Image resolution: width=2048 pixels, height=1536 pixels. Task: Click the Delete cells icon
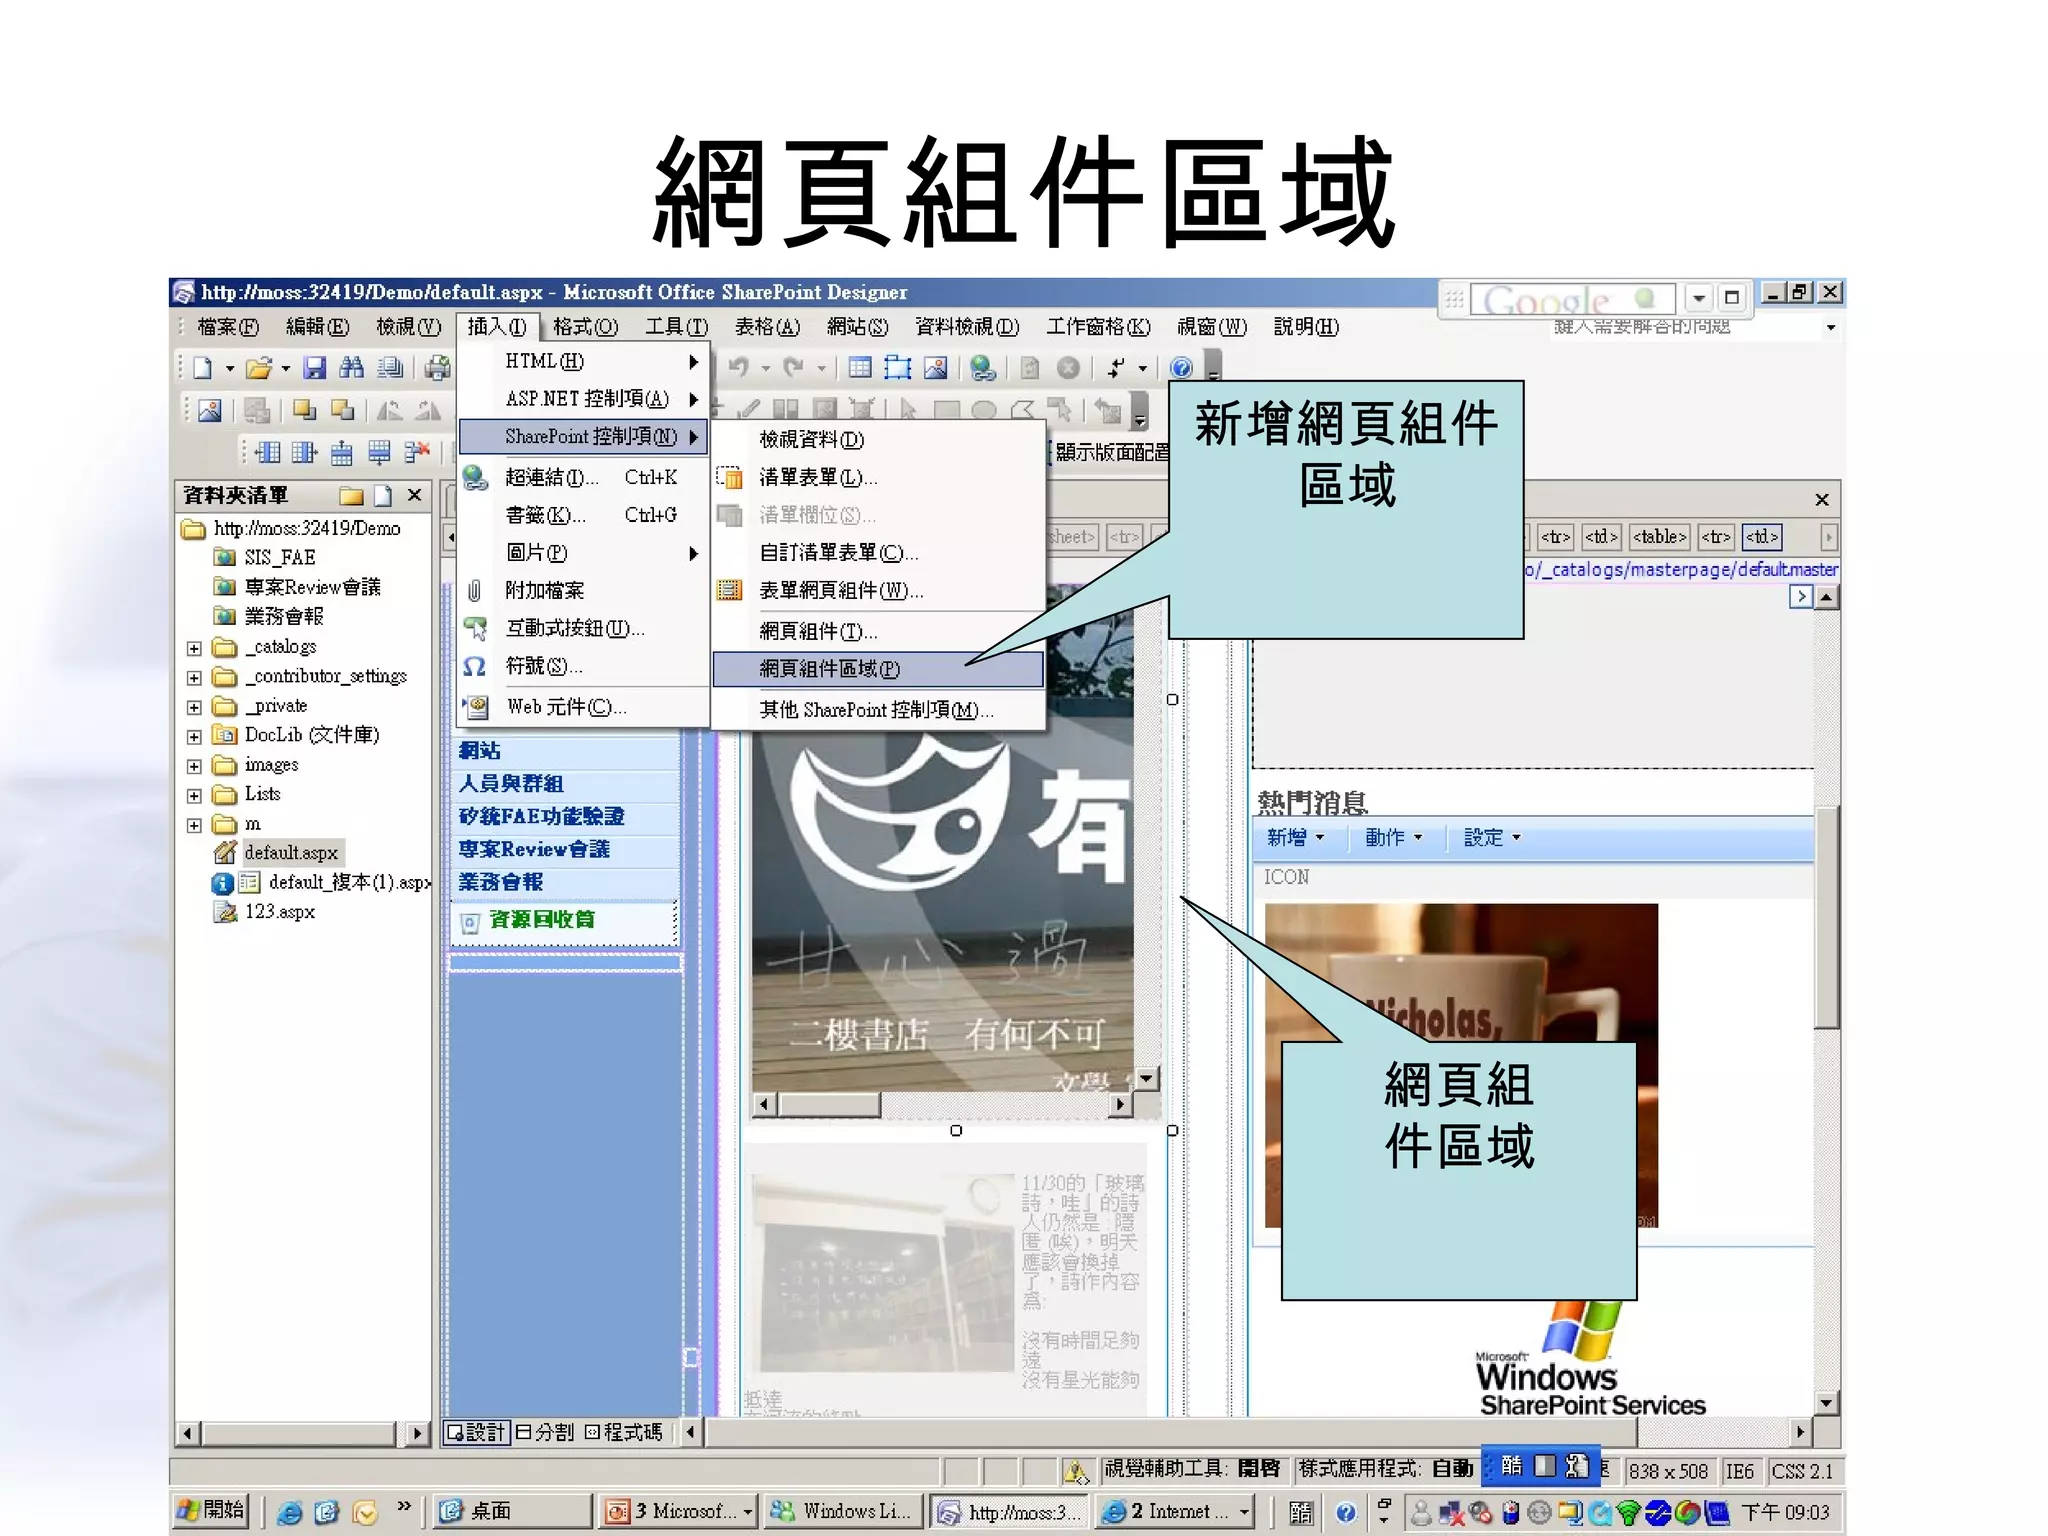click(417, 453)
